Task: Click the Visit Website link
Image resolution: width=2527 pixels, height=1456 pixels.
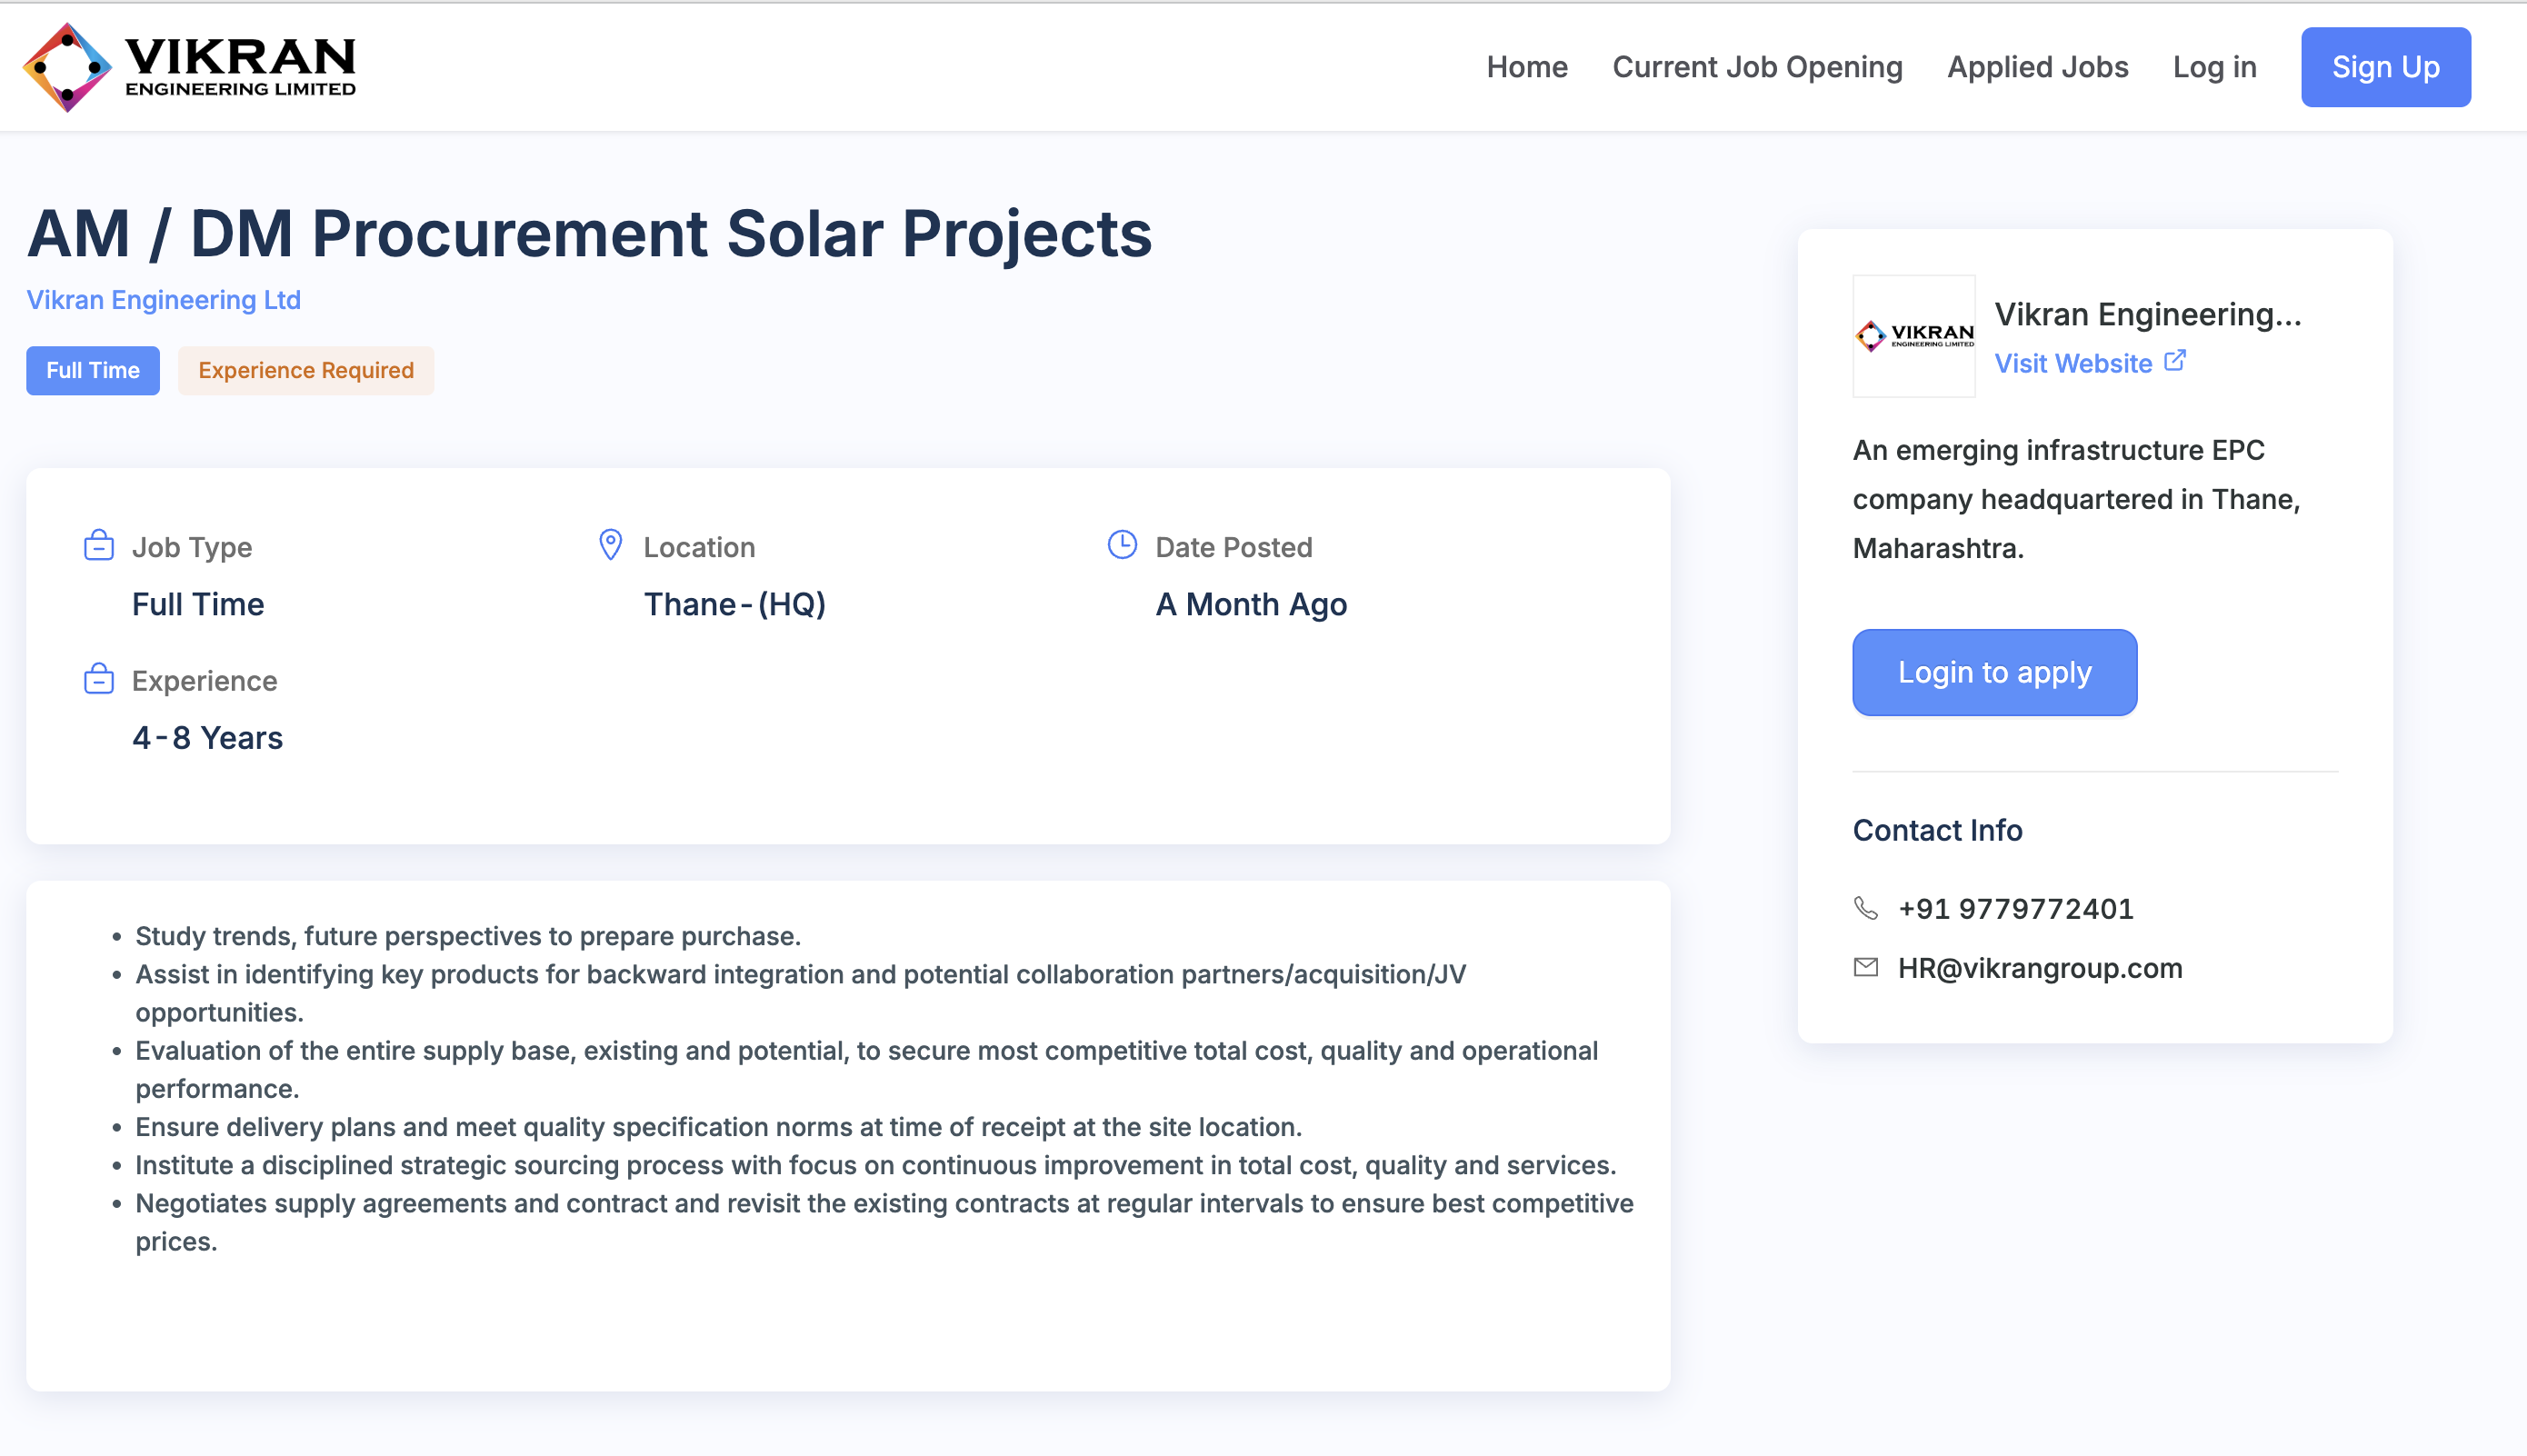Action: pyautogui.click(x=2075, y=363)
